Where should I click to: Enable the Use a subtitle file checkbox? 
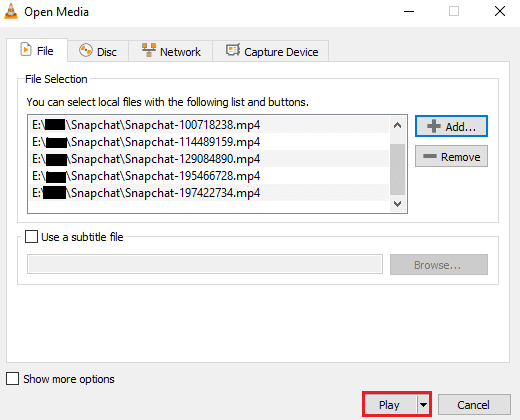31,237
